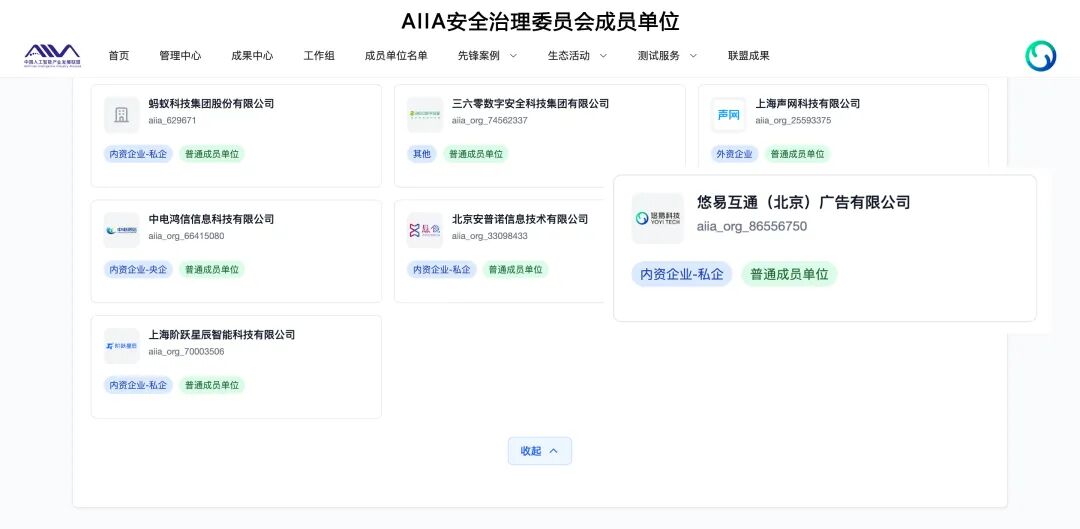1080x529 pixels.
Task: Select ID text aiia_org_70003506
Action: coord(186,352)
